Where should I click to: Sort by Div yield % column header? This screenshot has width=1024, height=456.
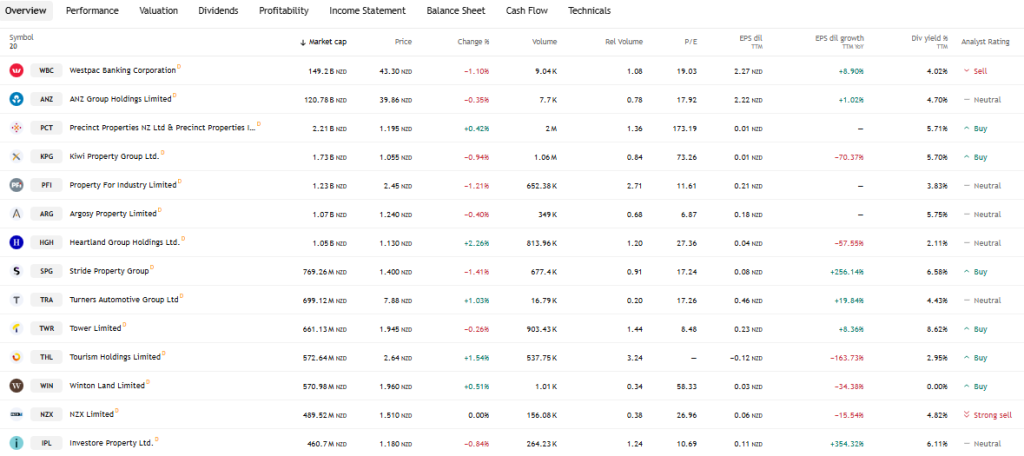(929, 42)
